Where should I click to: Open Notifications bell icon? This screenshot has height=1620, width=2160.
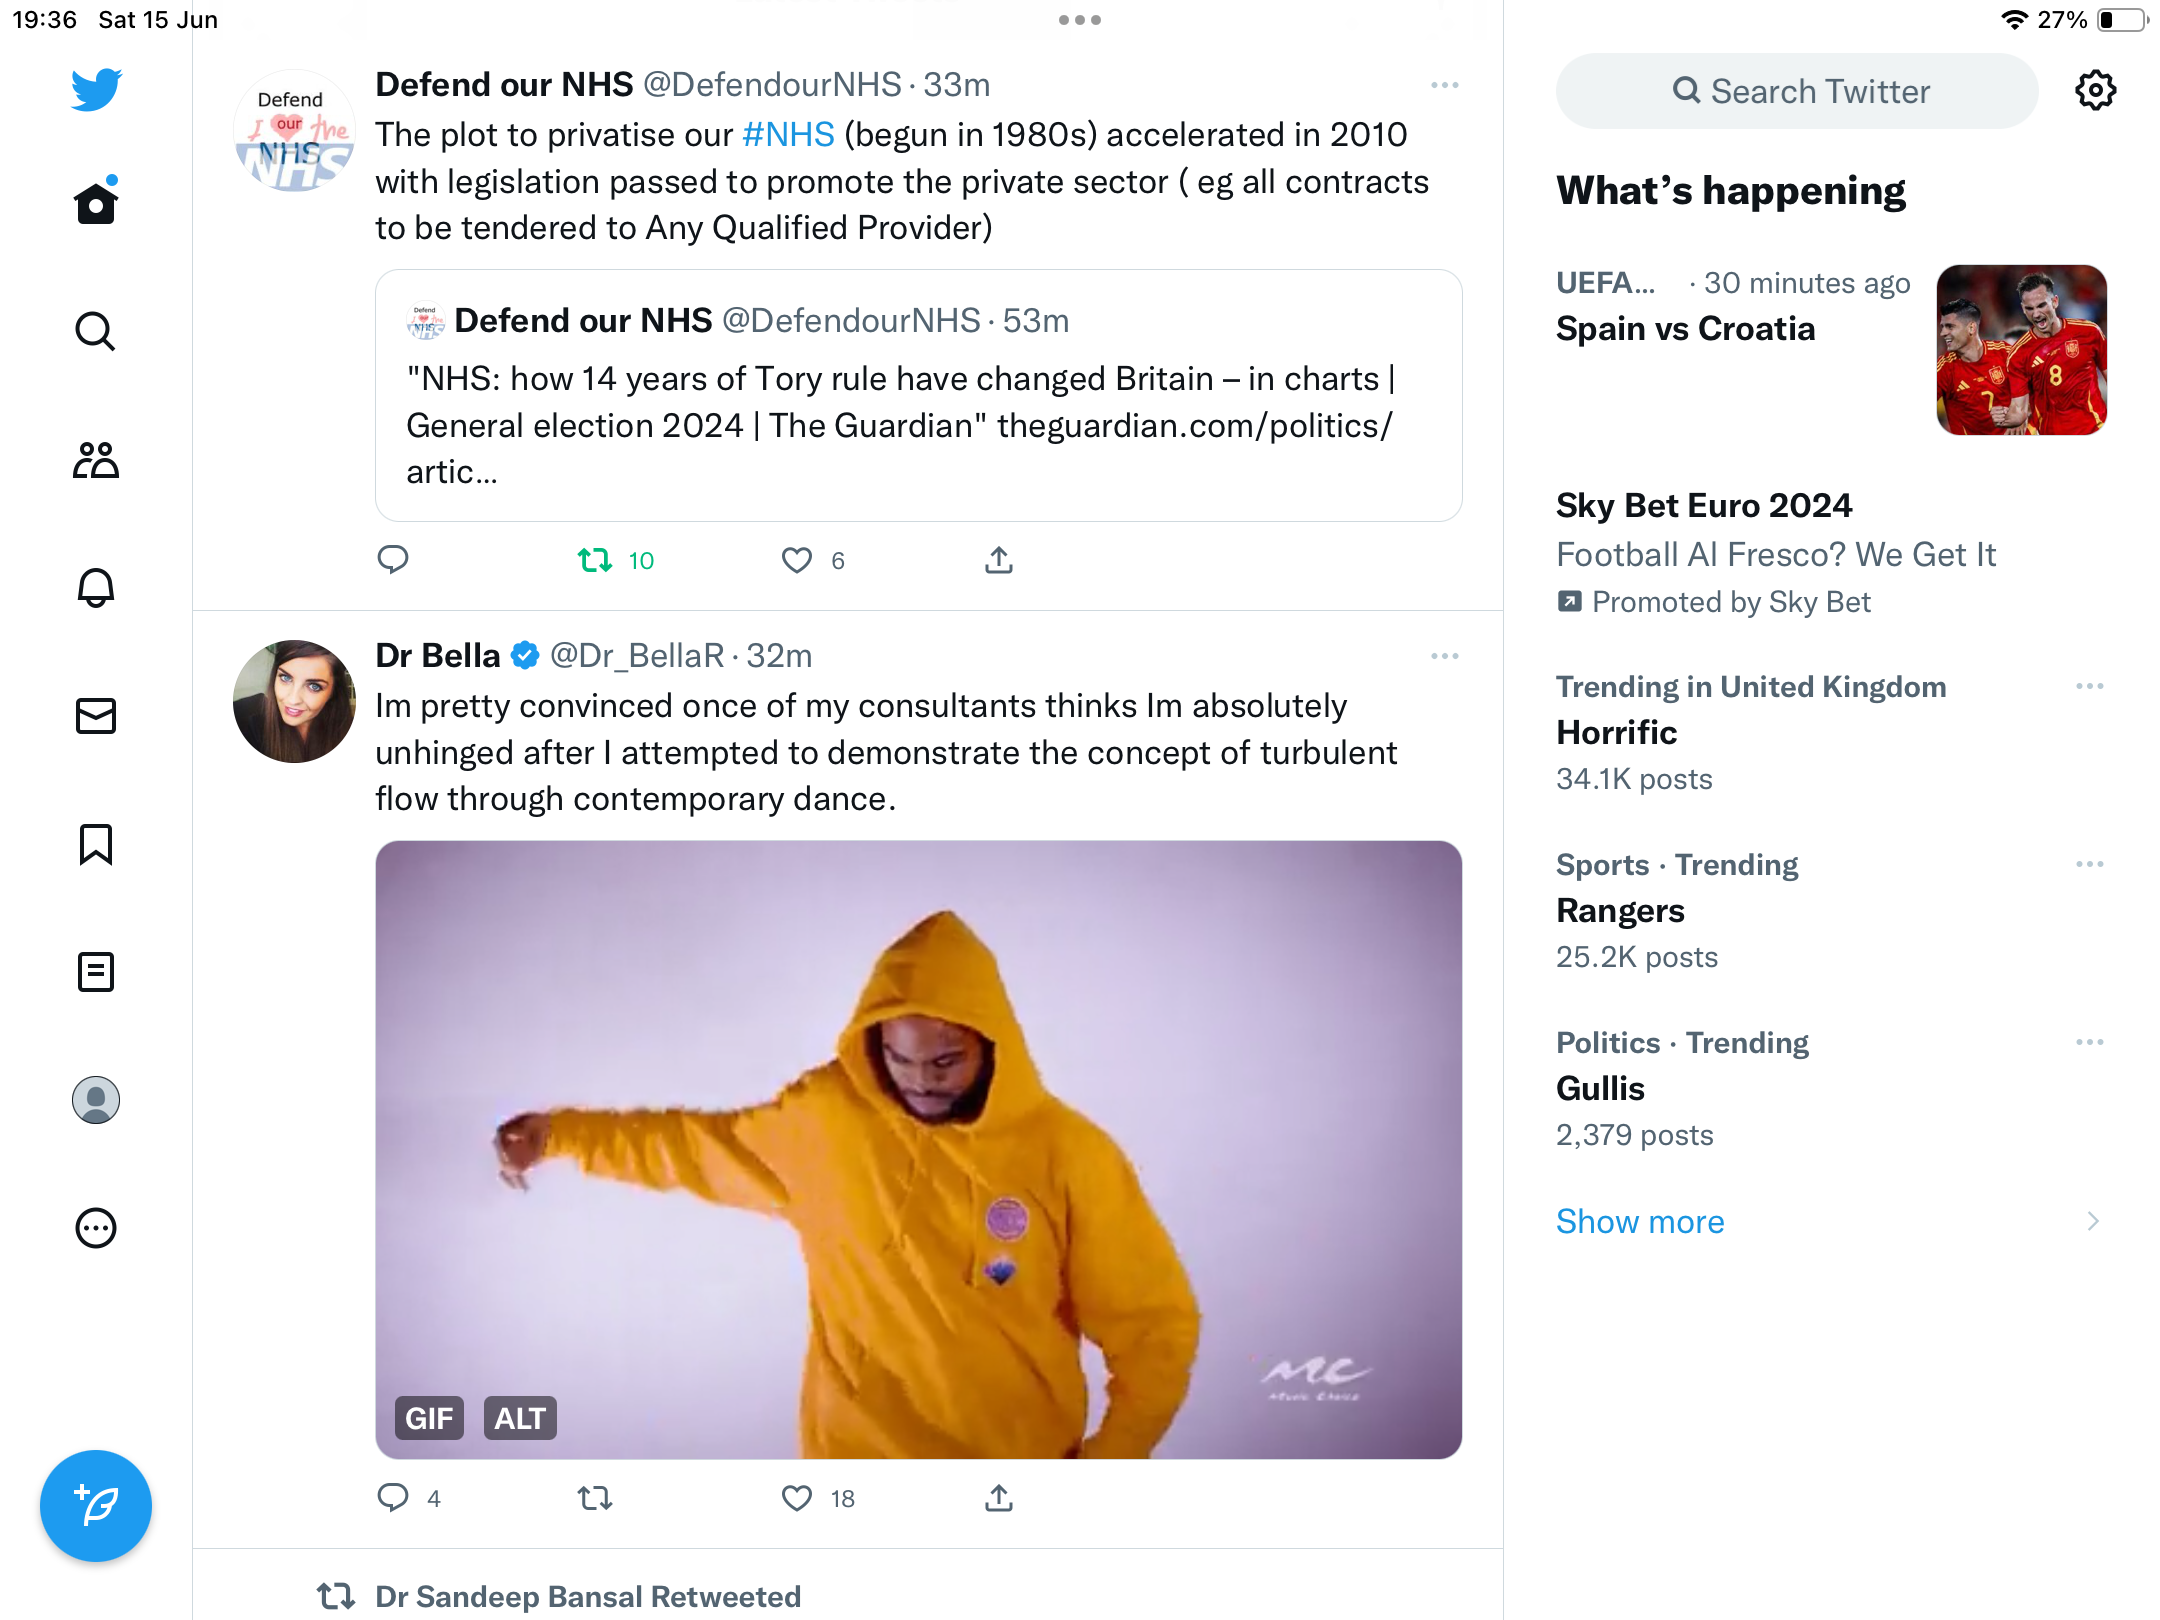96,588
